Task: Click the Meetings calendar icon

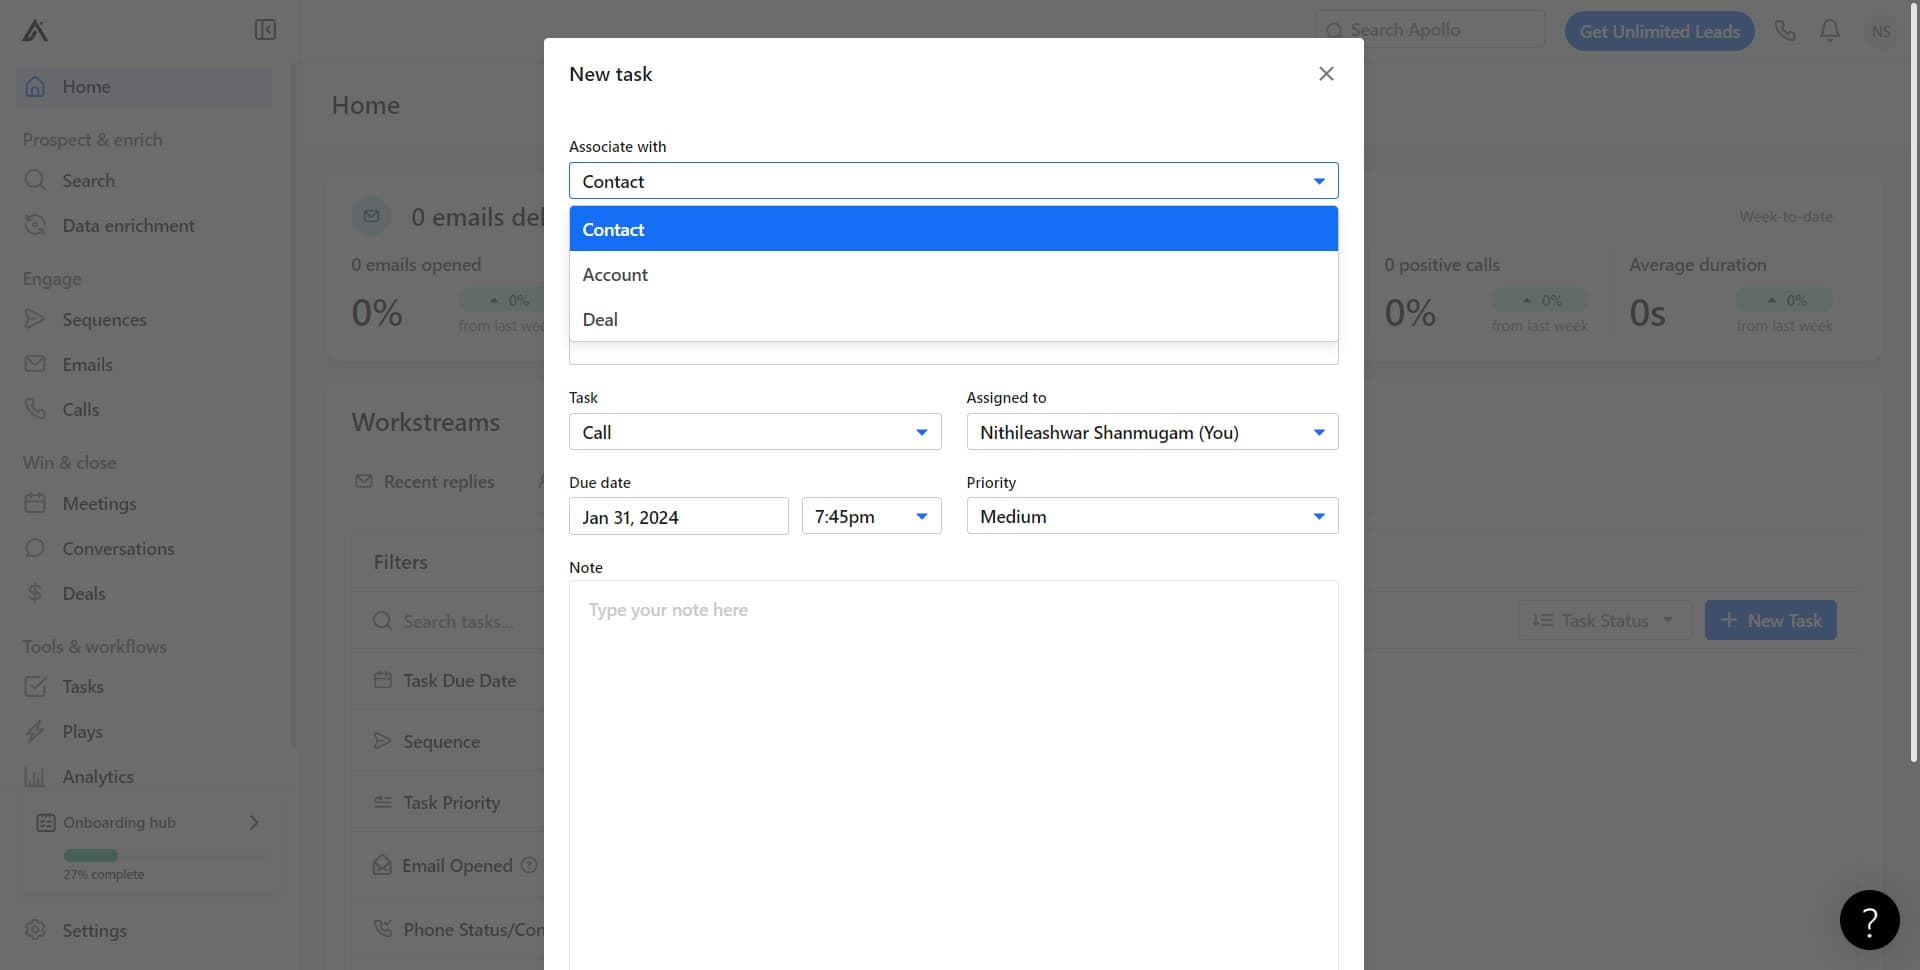Action: point(35,503)
